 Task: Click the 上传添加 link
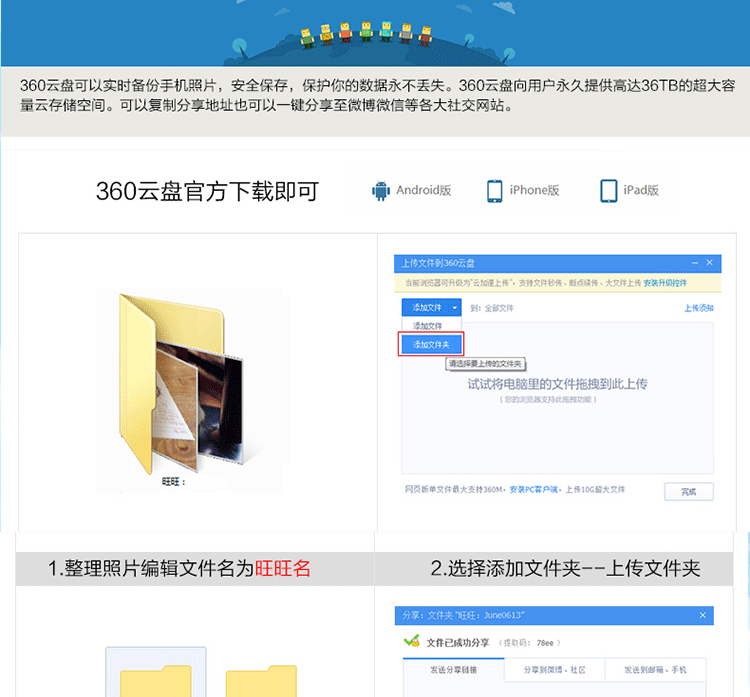[699, 308]
